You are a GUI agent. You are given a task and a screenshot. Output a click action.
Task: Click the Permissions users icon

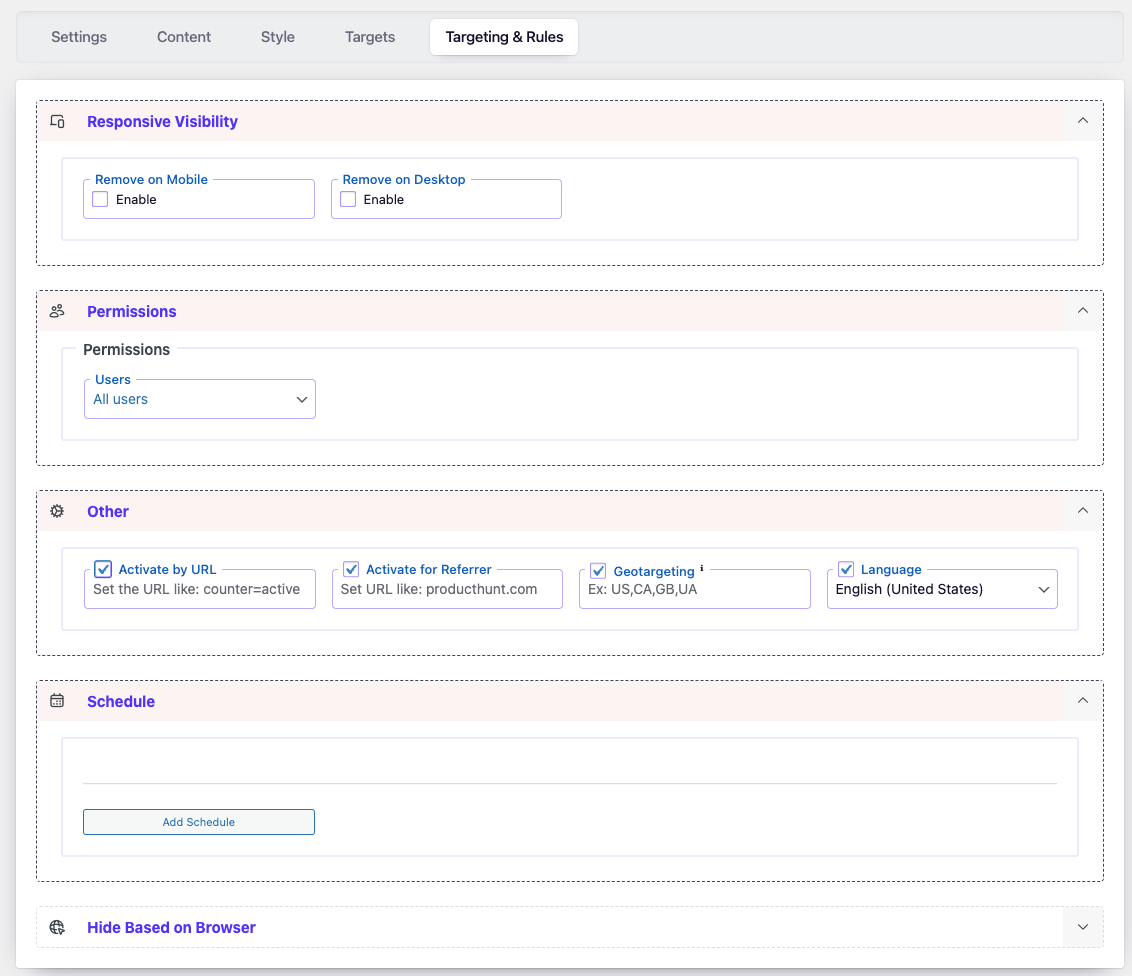(x=57, y=311)
